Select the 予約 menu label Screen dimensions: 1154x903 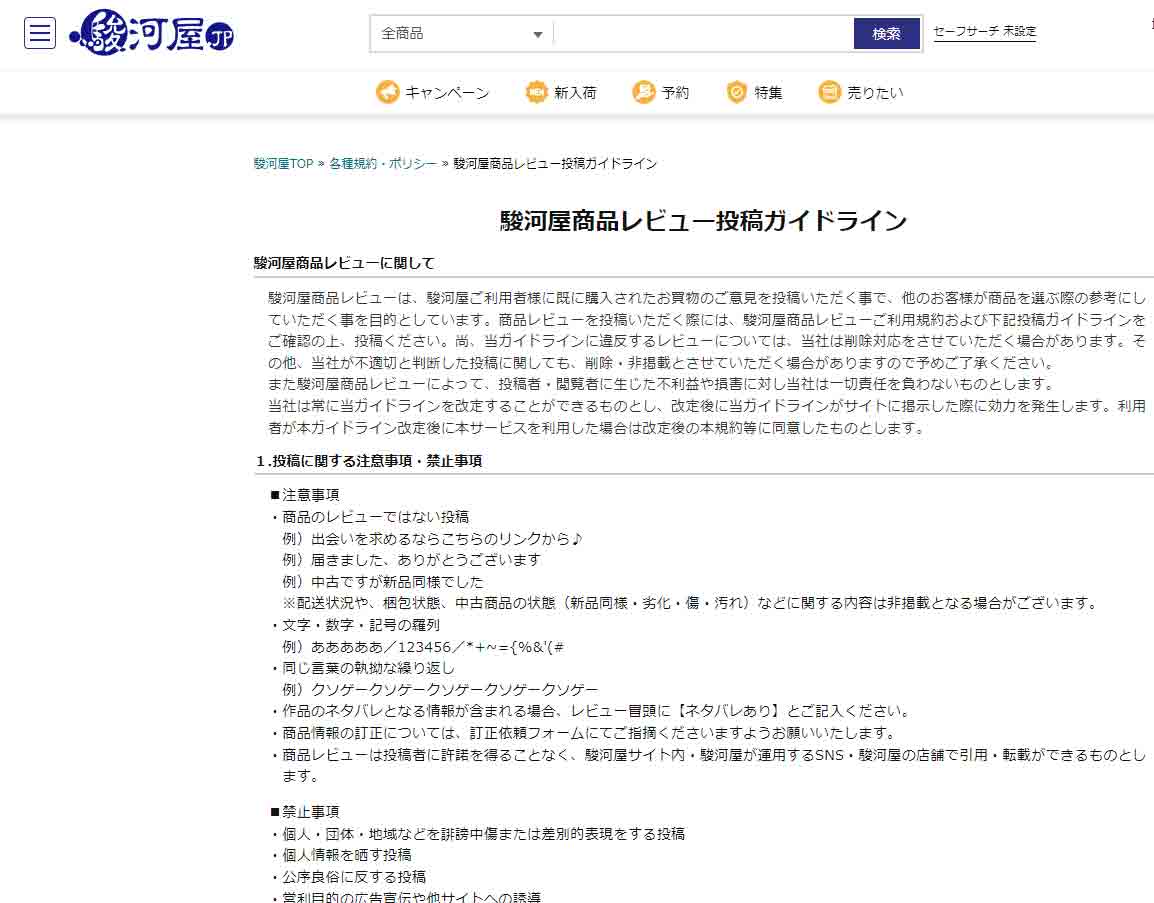(x=675, y=93)
